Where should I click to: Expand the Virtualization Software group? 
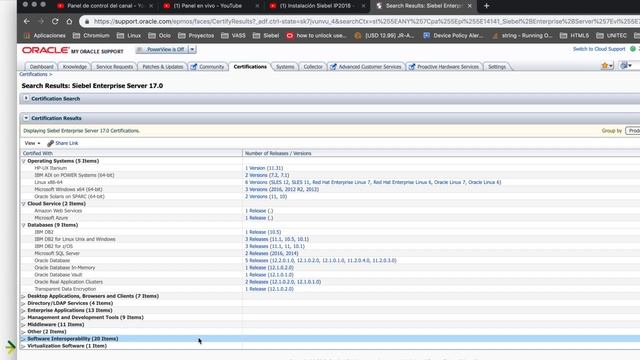[24, 346]
